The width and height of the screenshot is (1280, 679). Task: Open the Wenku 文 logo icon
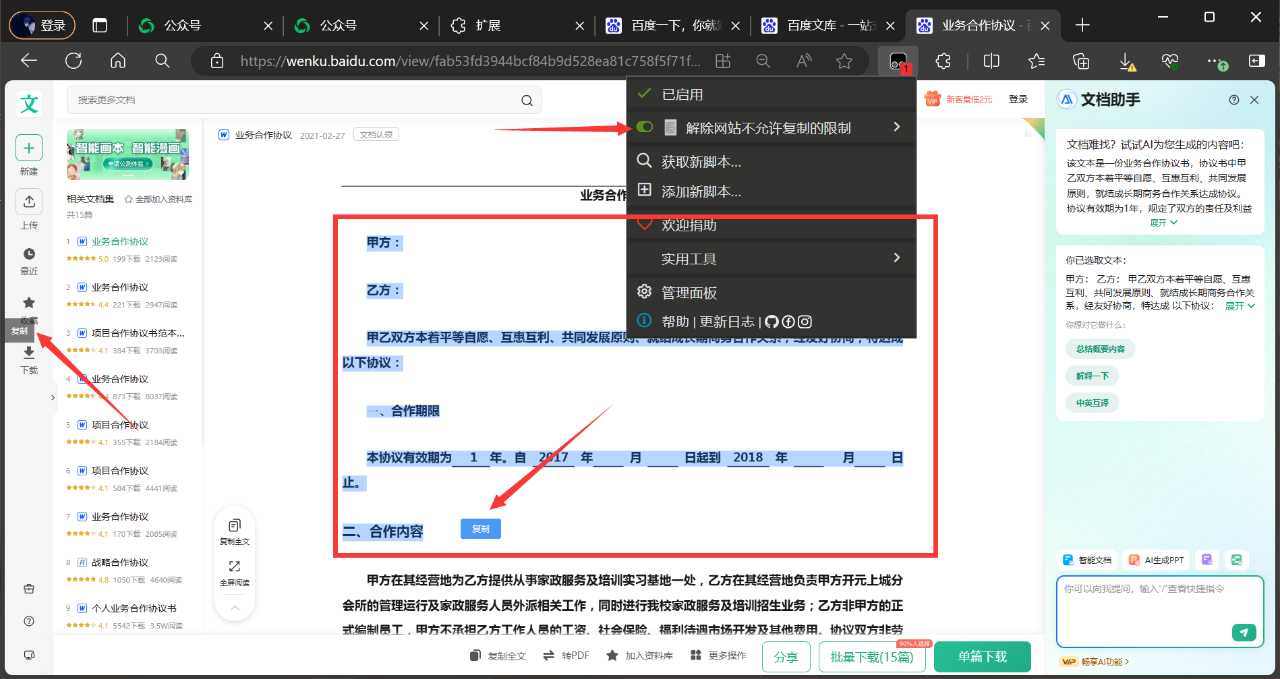(x=29, y=104)
